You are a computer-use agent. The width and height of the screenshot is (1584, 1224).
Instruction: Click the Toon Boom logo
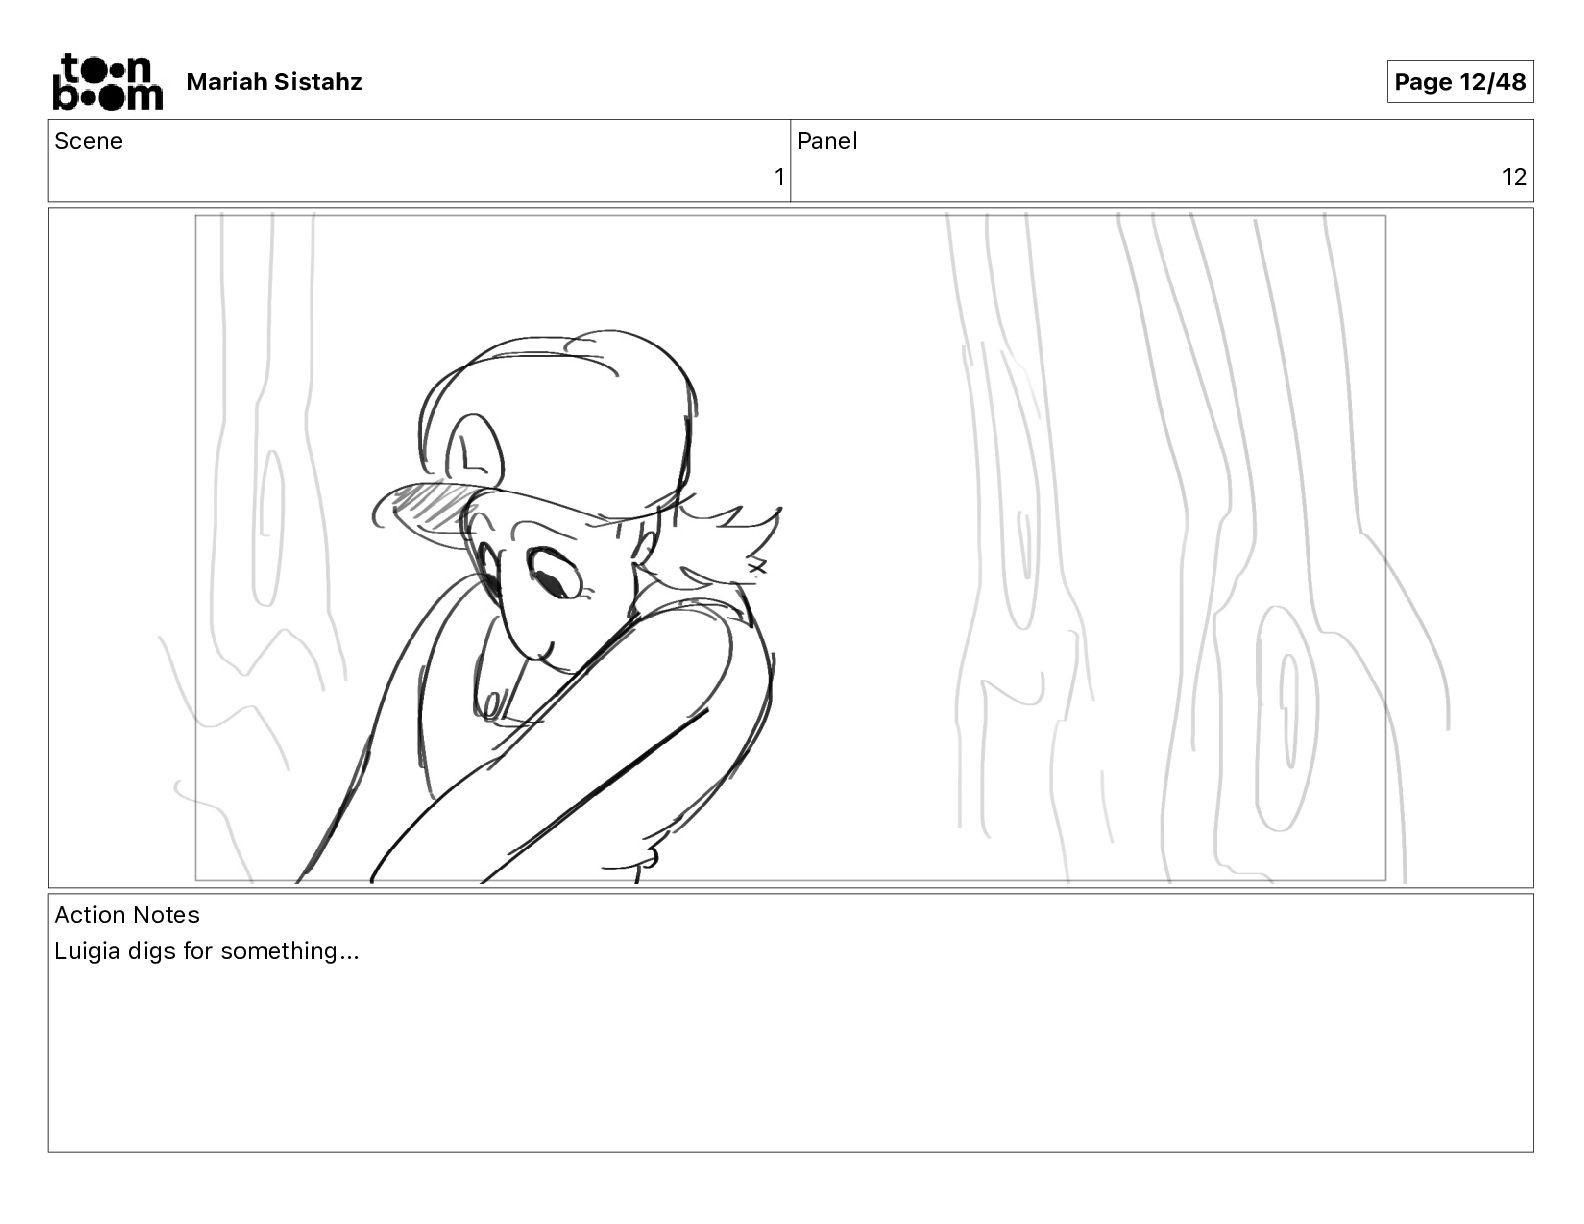pyautogui.click(x=107, y=81)
